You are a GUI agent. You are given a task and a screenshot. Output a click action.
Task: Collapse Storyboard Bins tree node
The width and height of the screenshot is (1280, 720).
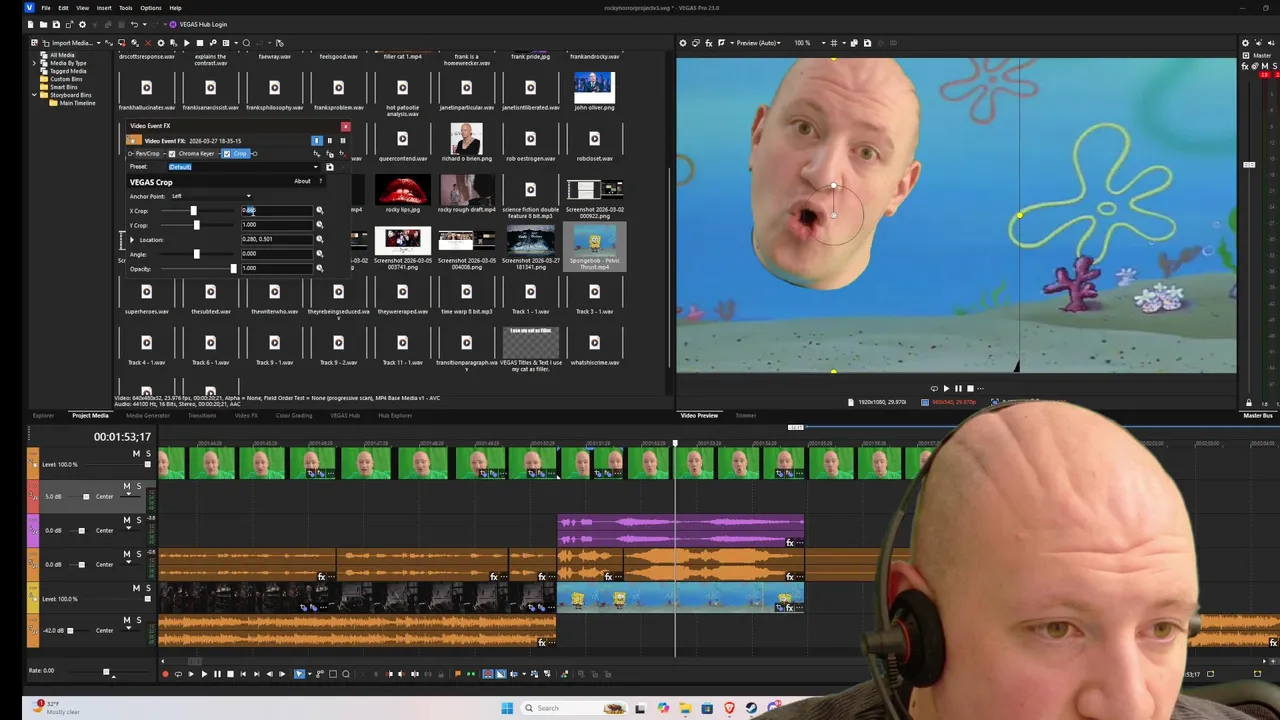[34, 95]
